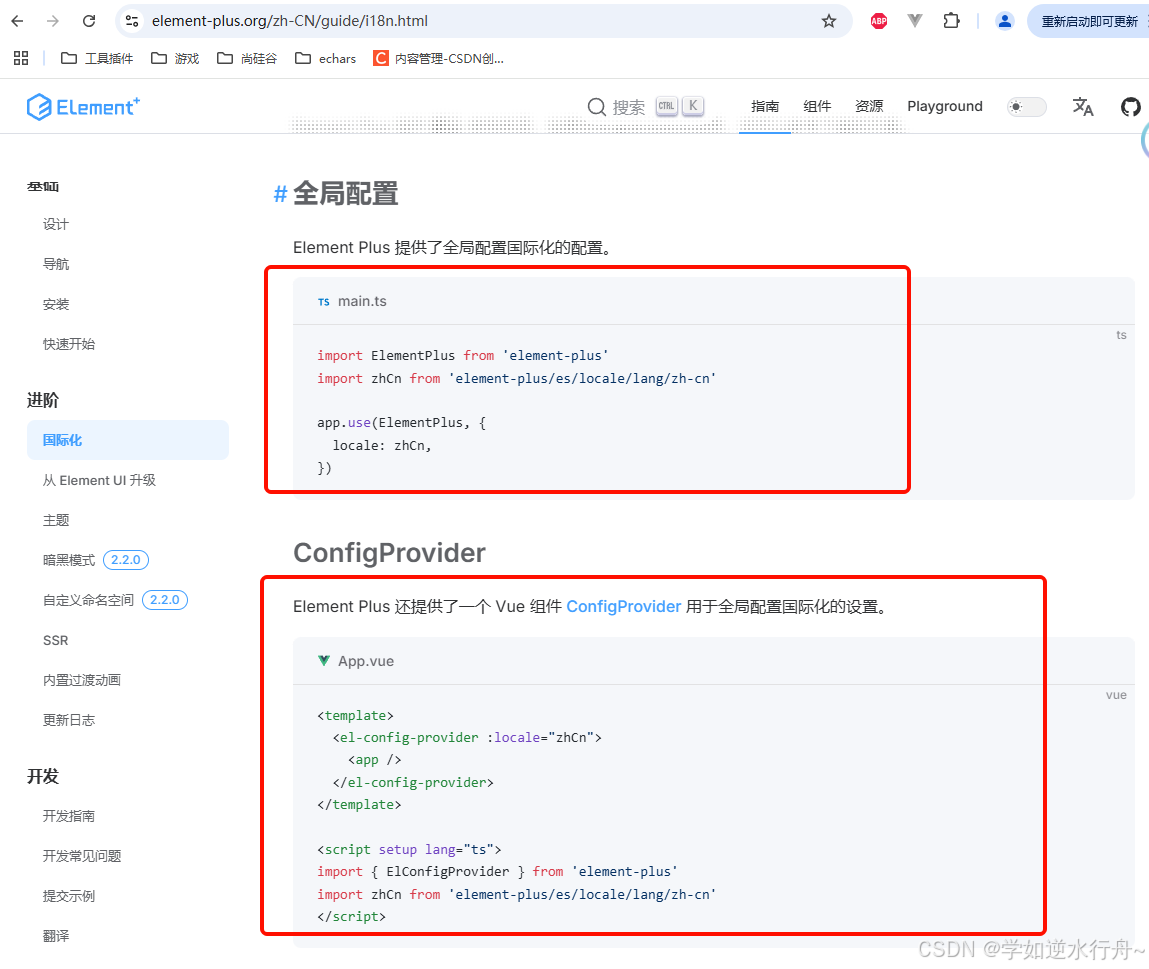Click the 开发 sidebar group heading
This screenshot has width=1149, height=969.
43,776
